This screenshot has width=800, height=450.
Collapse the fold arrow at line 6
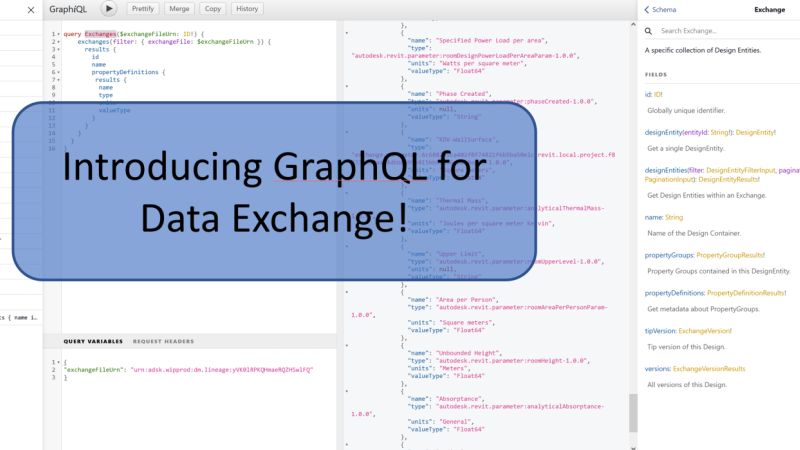pyautogui.click(x=58, y=72)
